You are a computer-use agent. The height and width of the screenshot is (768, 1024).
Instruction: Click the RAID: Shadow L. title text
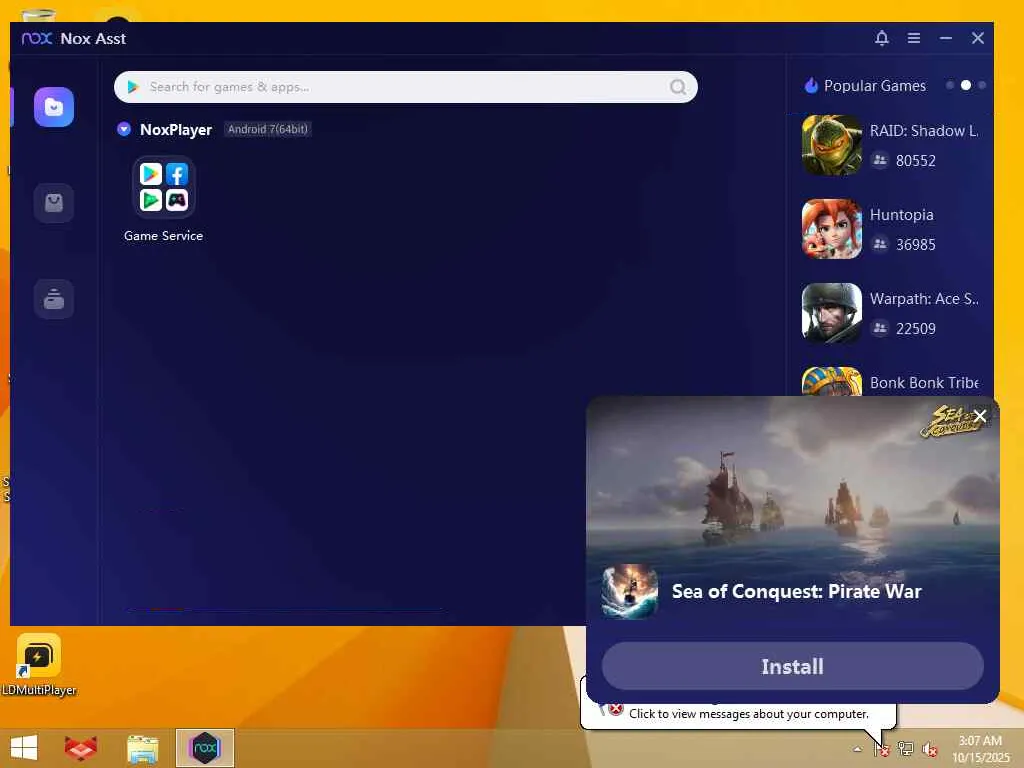pyautogui.click(x=923, y=131)
